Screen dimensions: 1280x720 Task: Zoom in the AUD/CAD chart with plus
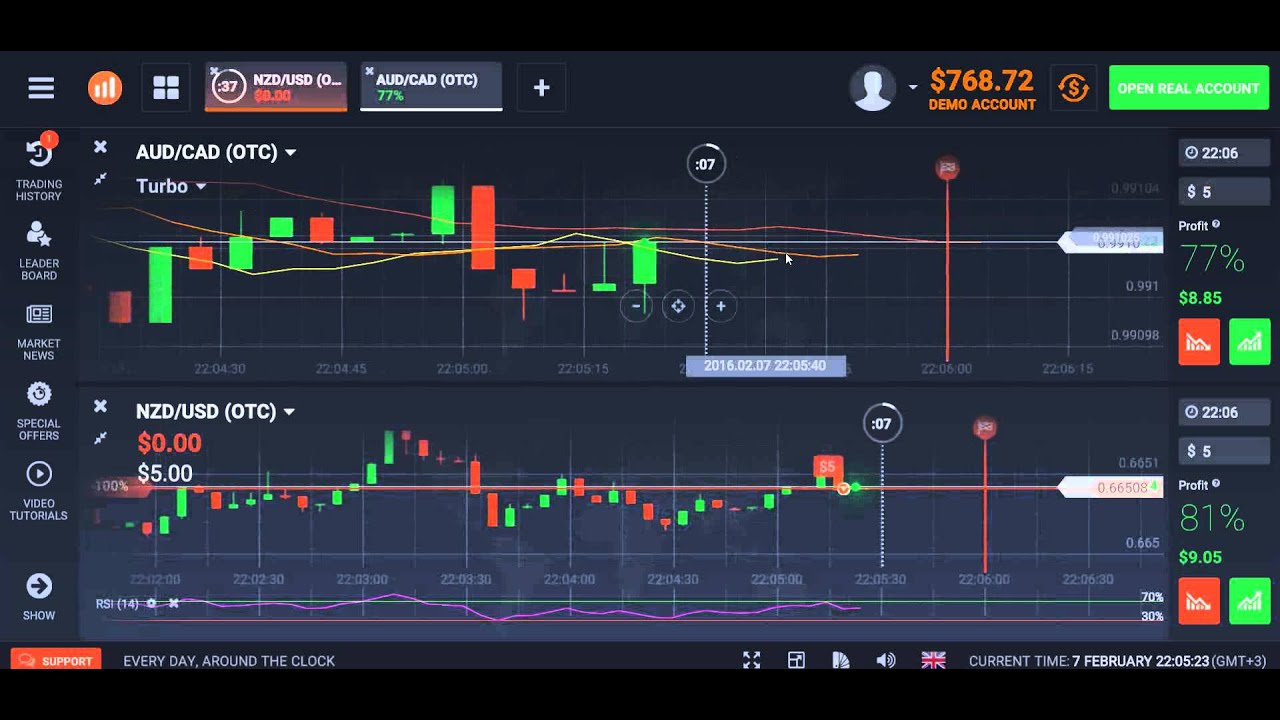coord(720,306)
